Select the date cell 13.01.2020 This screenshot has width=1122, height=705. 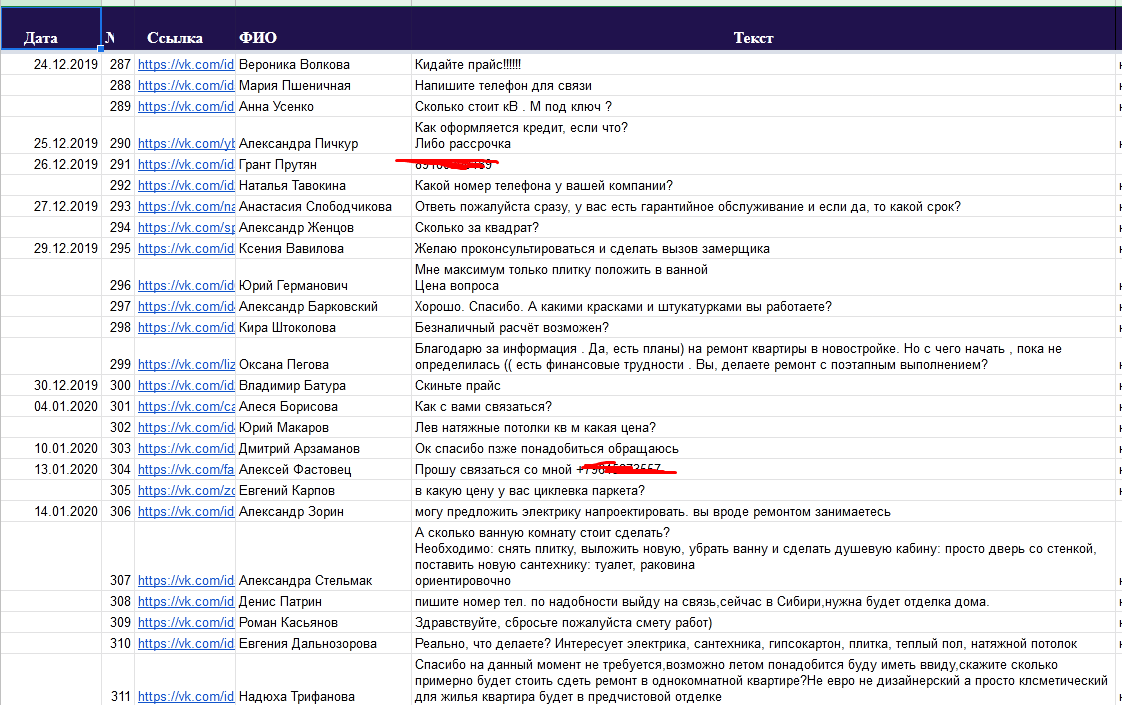(x=51, y=470)
